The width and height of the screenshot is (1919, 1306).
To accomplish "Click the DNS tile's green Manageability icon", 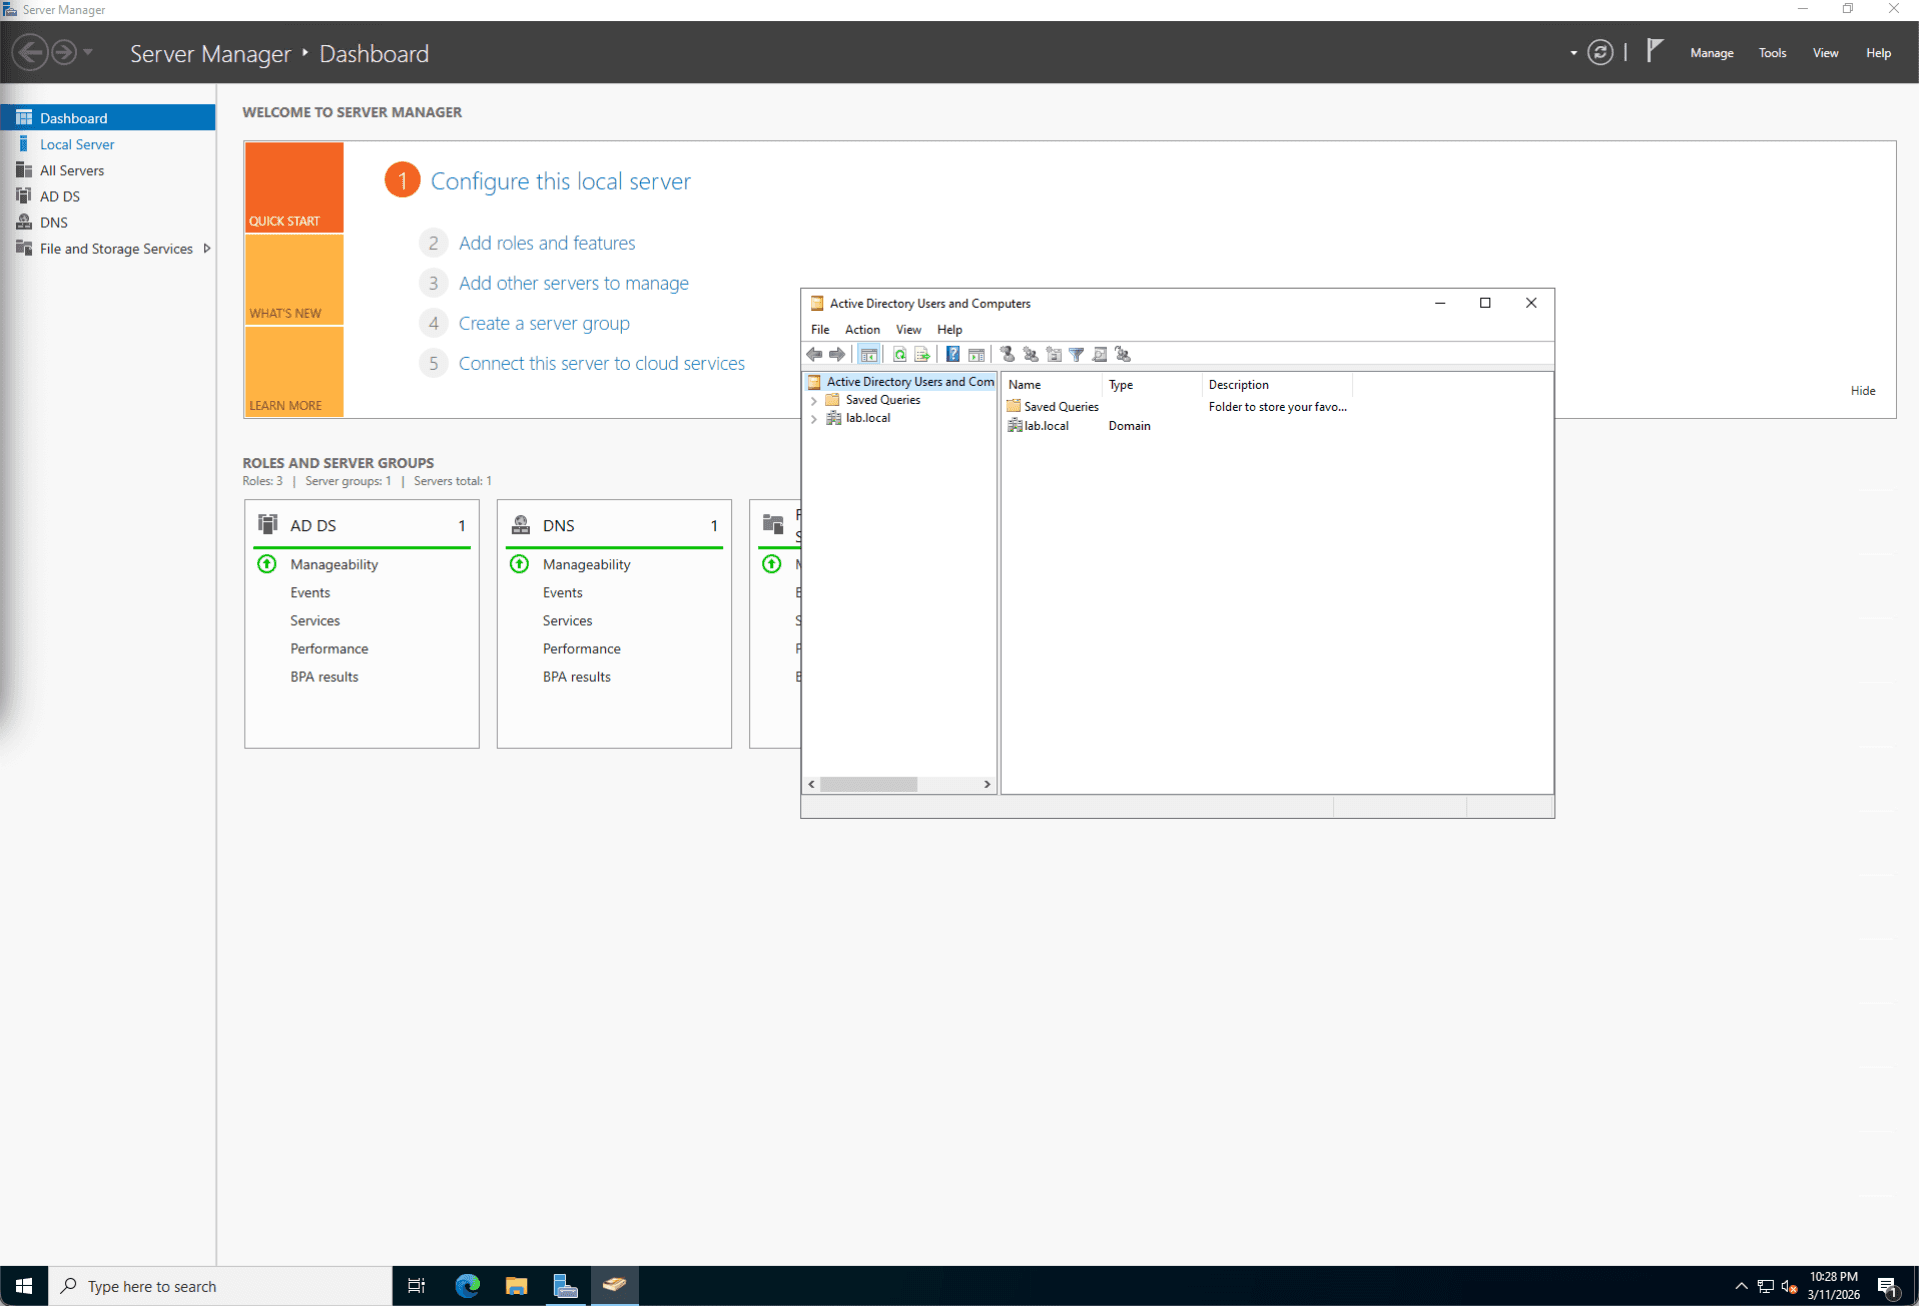I will point(519,564).
